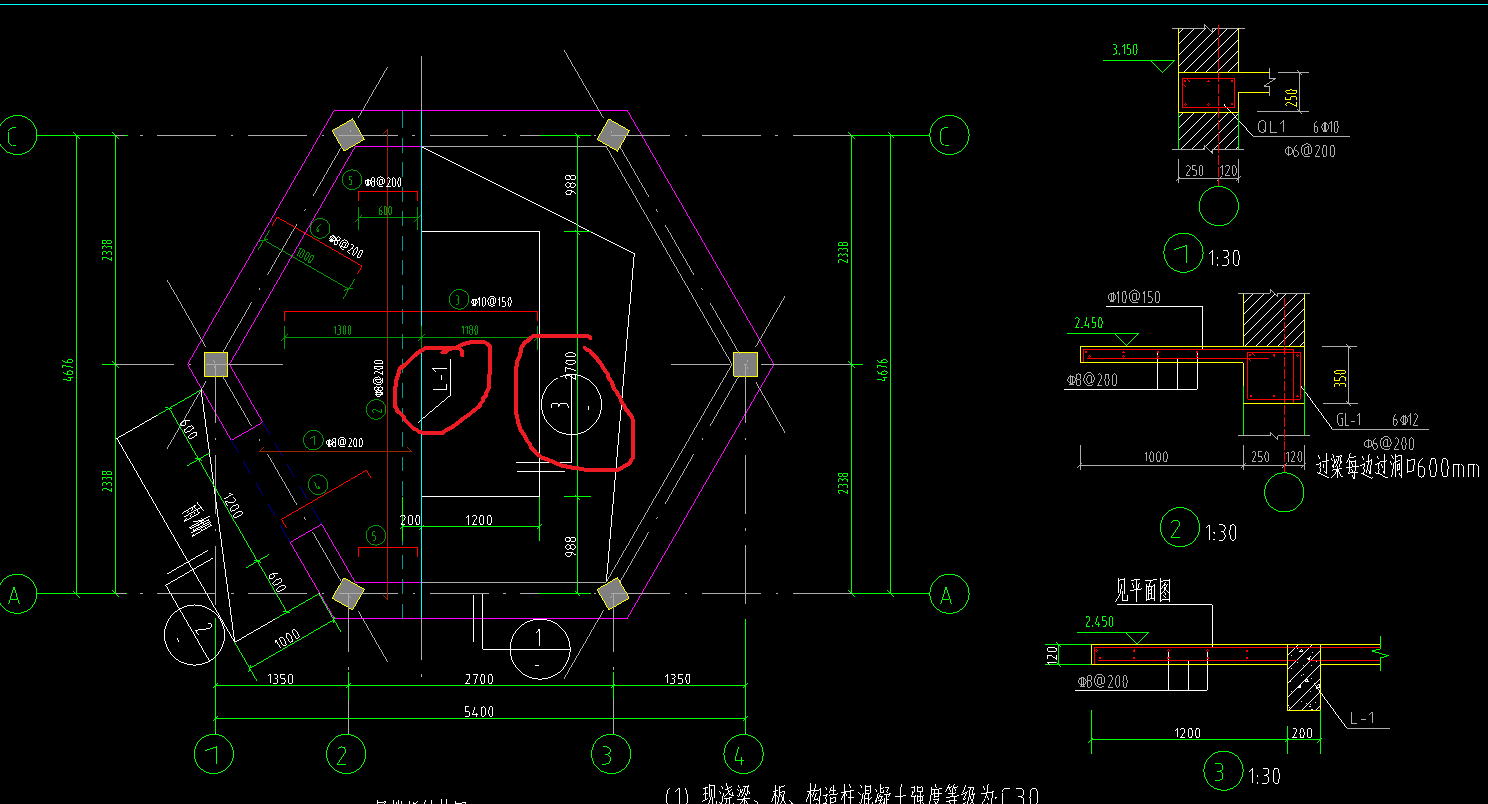Click the 1300 dimension text in the plan
Screen dimensions: 1488x804
[342, 329]
